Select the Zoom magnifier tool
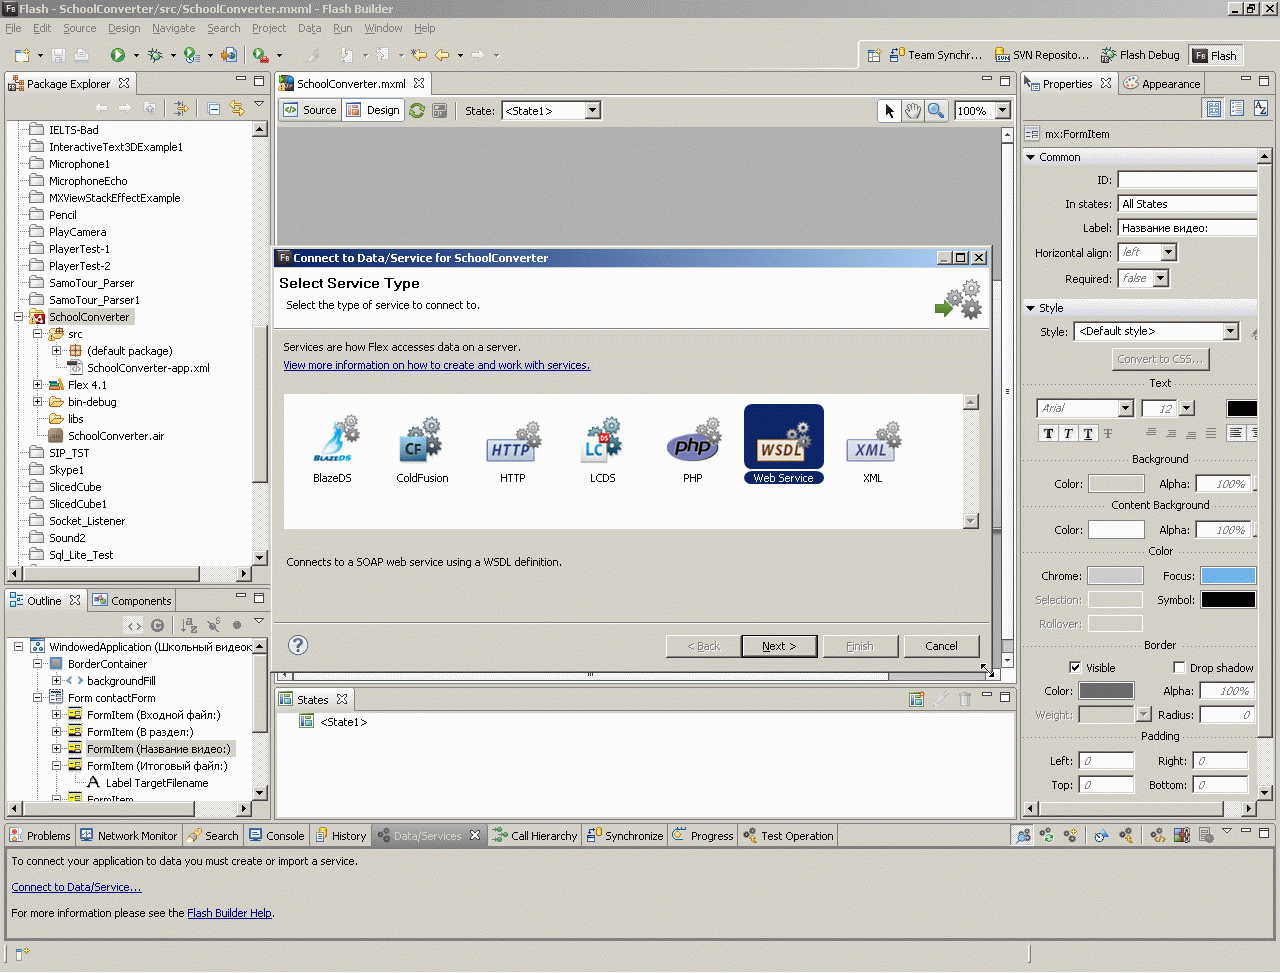1280x973 pixels. click(936, 111)
